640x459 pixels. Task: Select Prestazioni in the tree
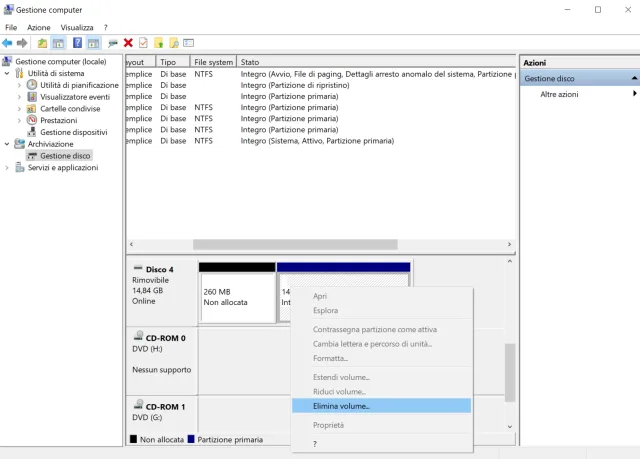click(58, 120)
